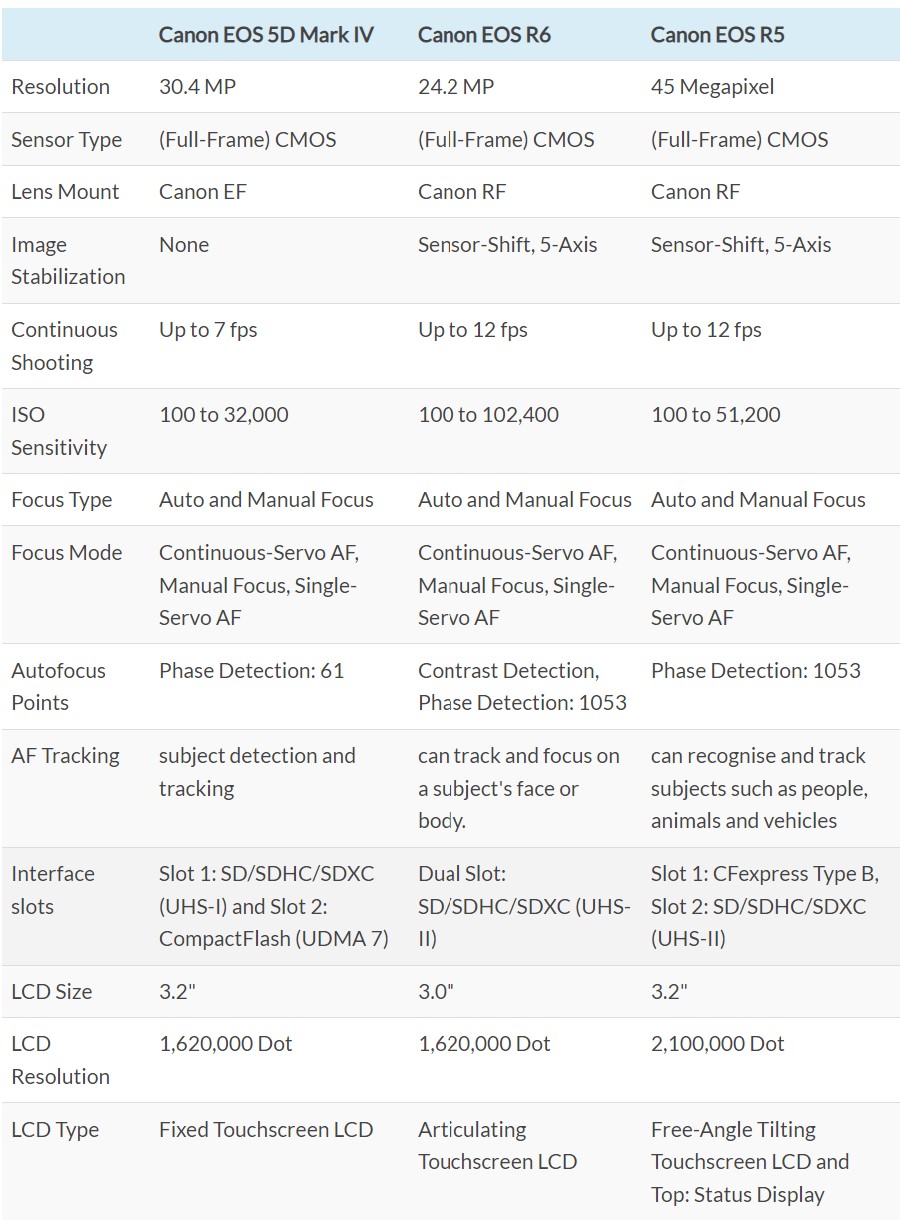Image resolution: width=900 pixels, height=1228 pixels.
Task: Select the Resolution row label
Action: pyautogui.click(x=60, y=87)
